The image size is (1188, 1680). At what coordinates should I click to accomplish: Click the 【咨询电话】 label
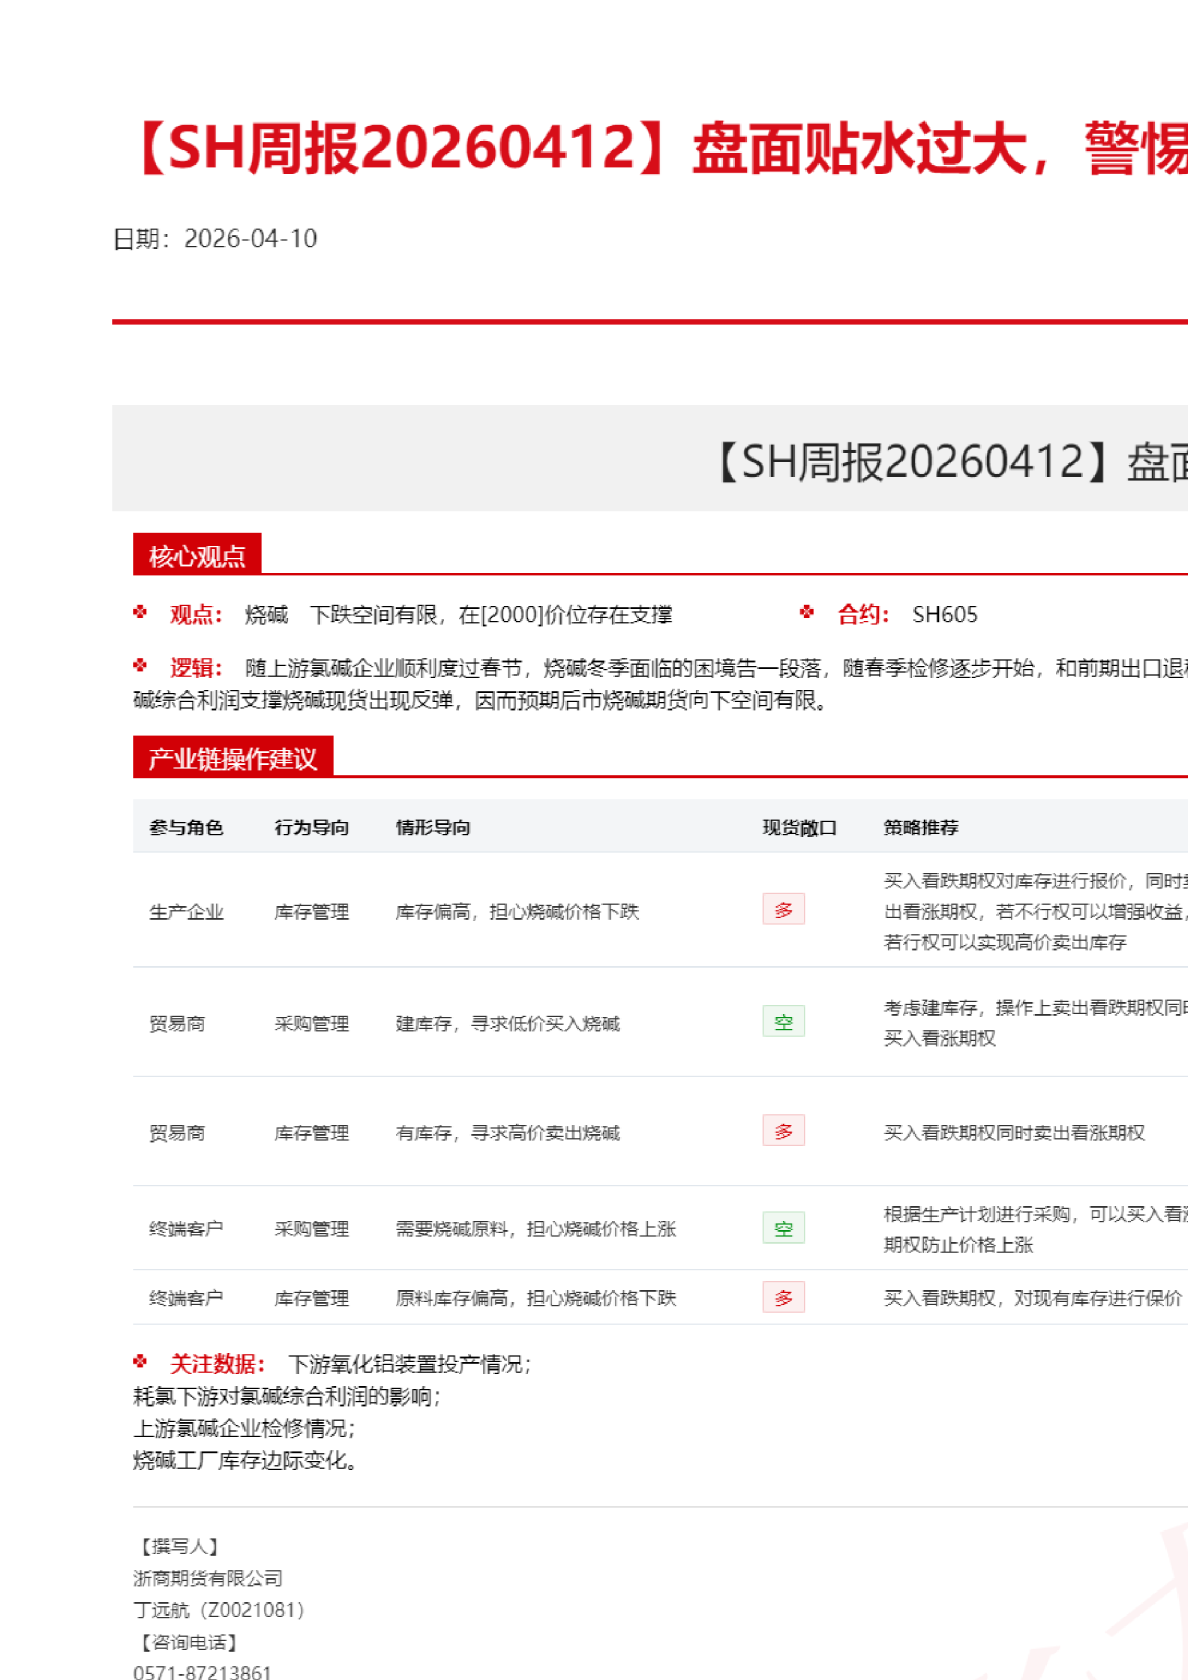187,1642
